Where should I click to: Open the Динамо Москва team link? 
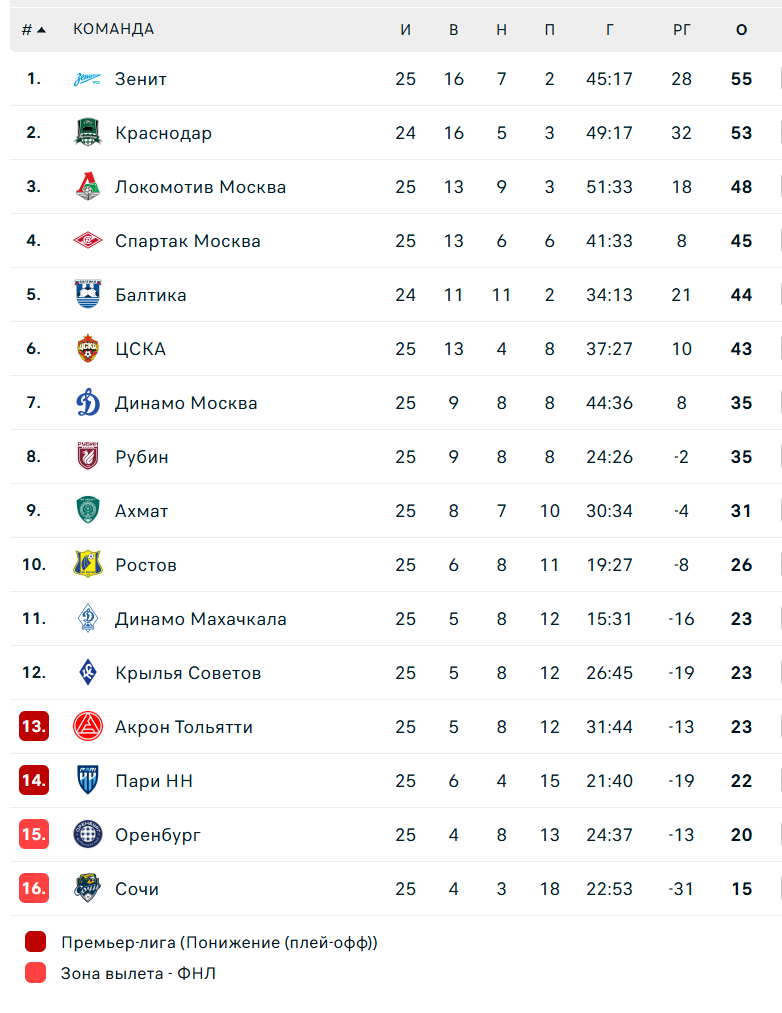point(186,403)
